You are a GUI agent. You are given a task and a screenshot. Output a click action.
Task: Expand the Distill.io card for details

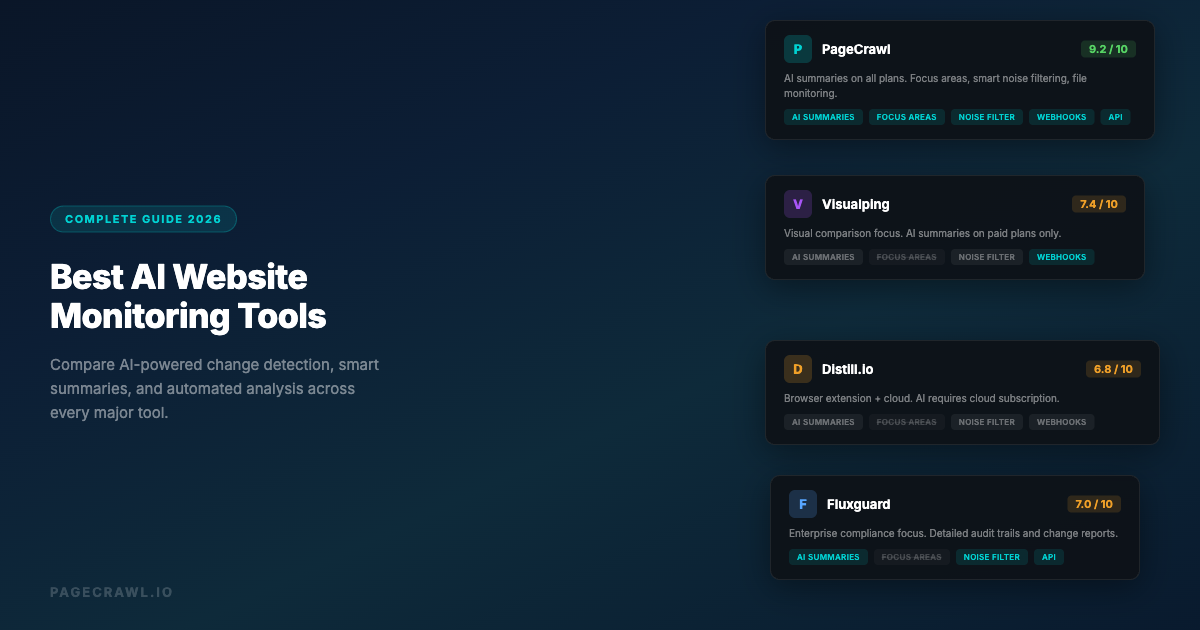(x=960, y=392)
